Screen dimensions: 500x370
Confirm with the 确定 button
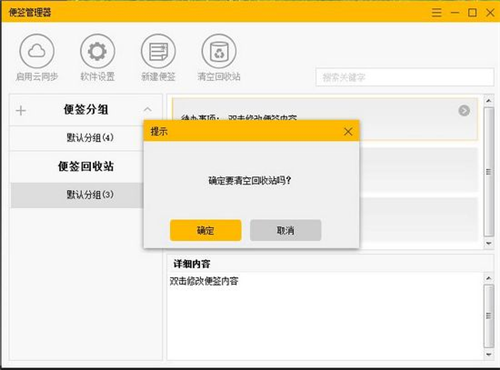click(205, 230)
